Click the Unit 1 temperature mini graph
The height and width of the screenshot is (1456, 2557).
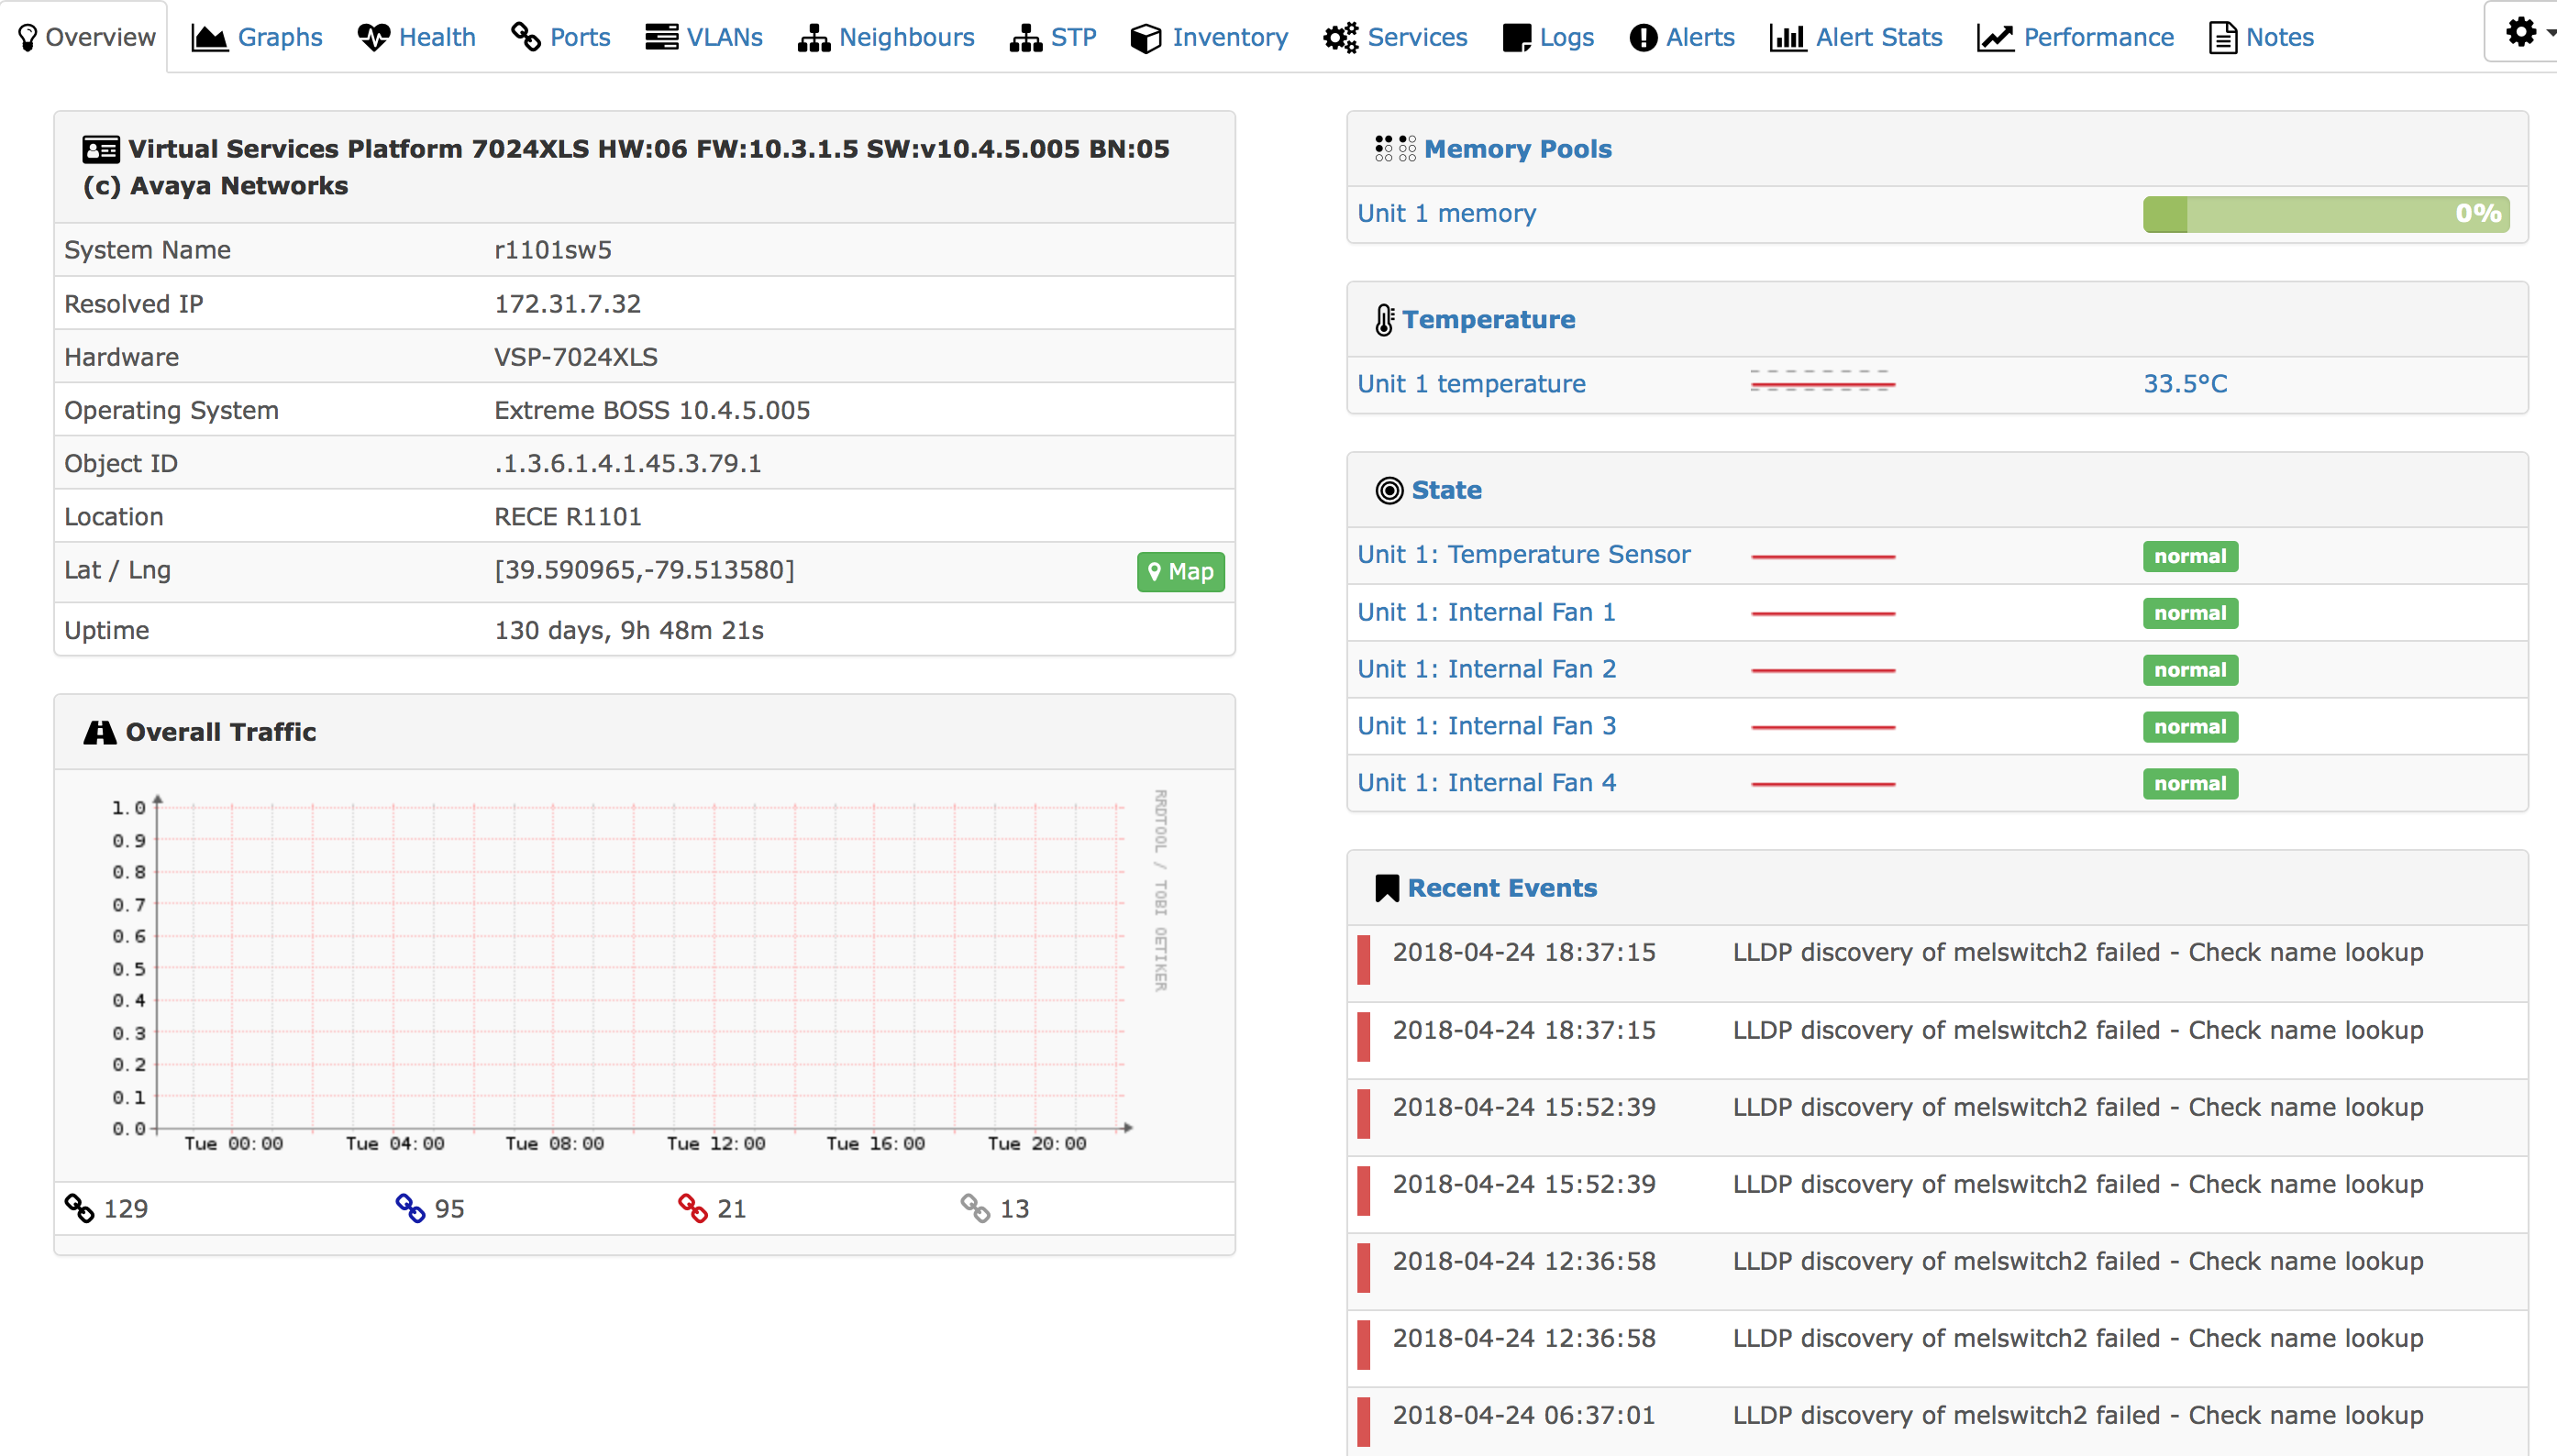(x=1823, y=381)
